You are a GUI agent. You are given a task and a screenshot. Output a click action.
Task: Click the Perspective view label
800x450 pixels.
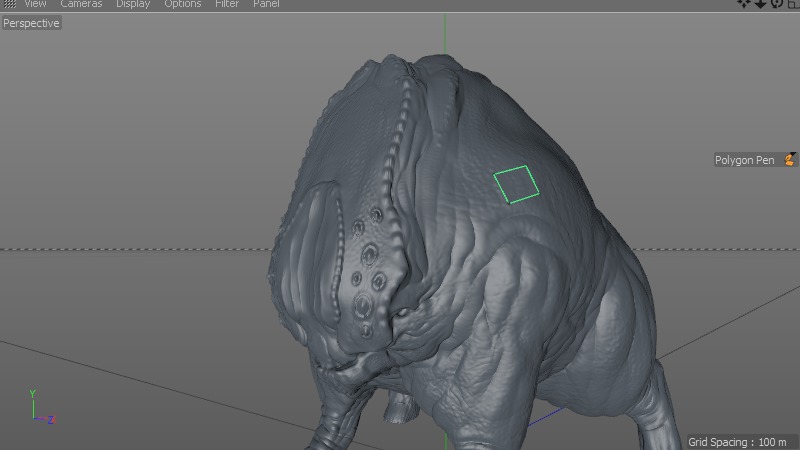click(31, 23)
